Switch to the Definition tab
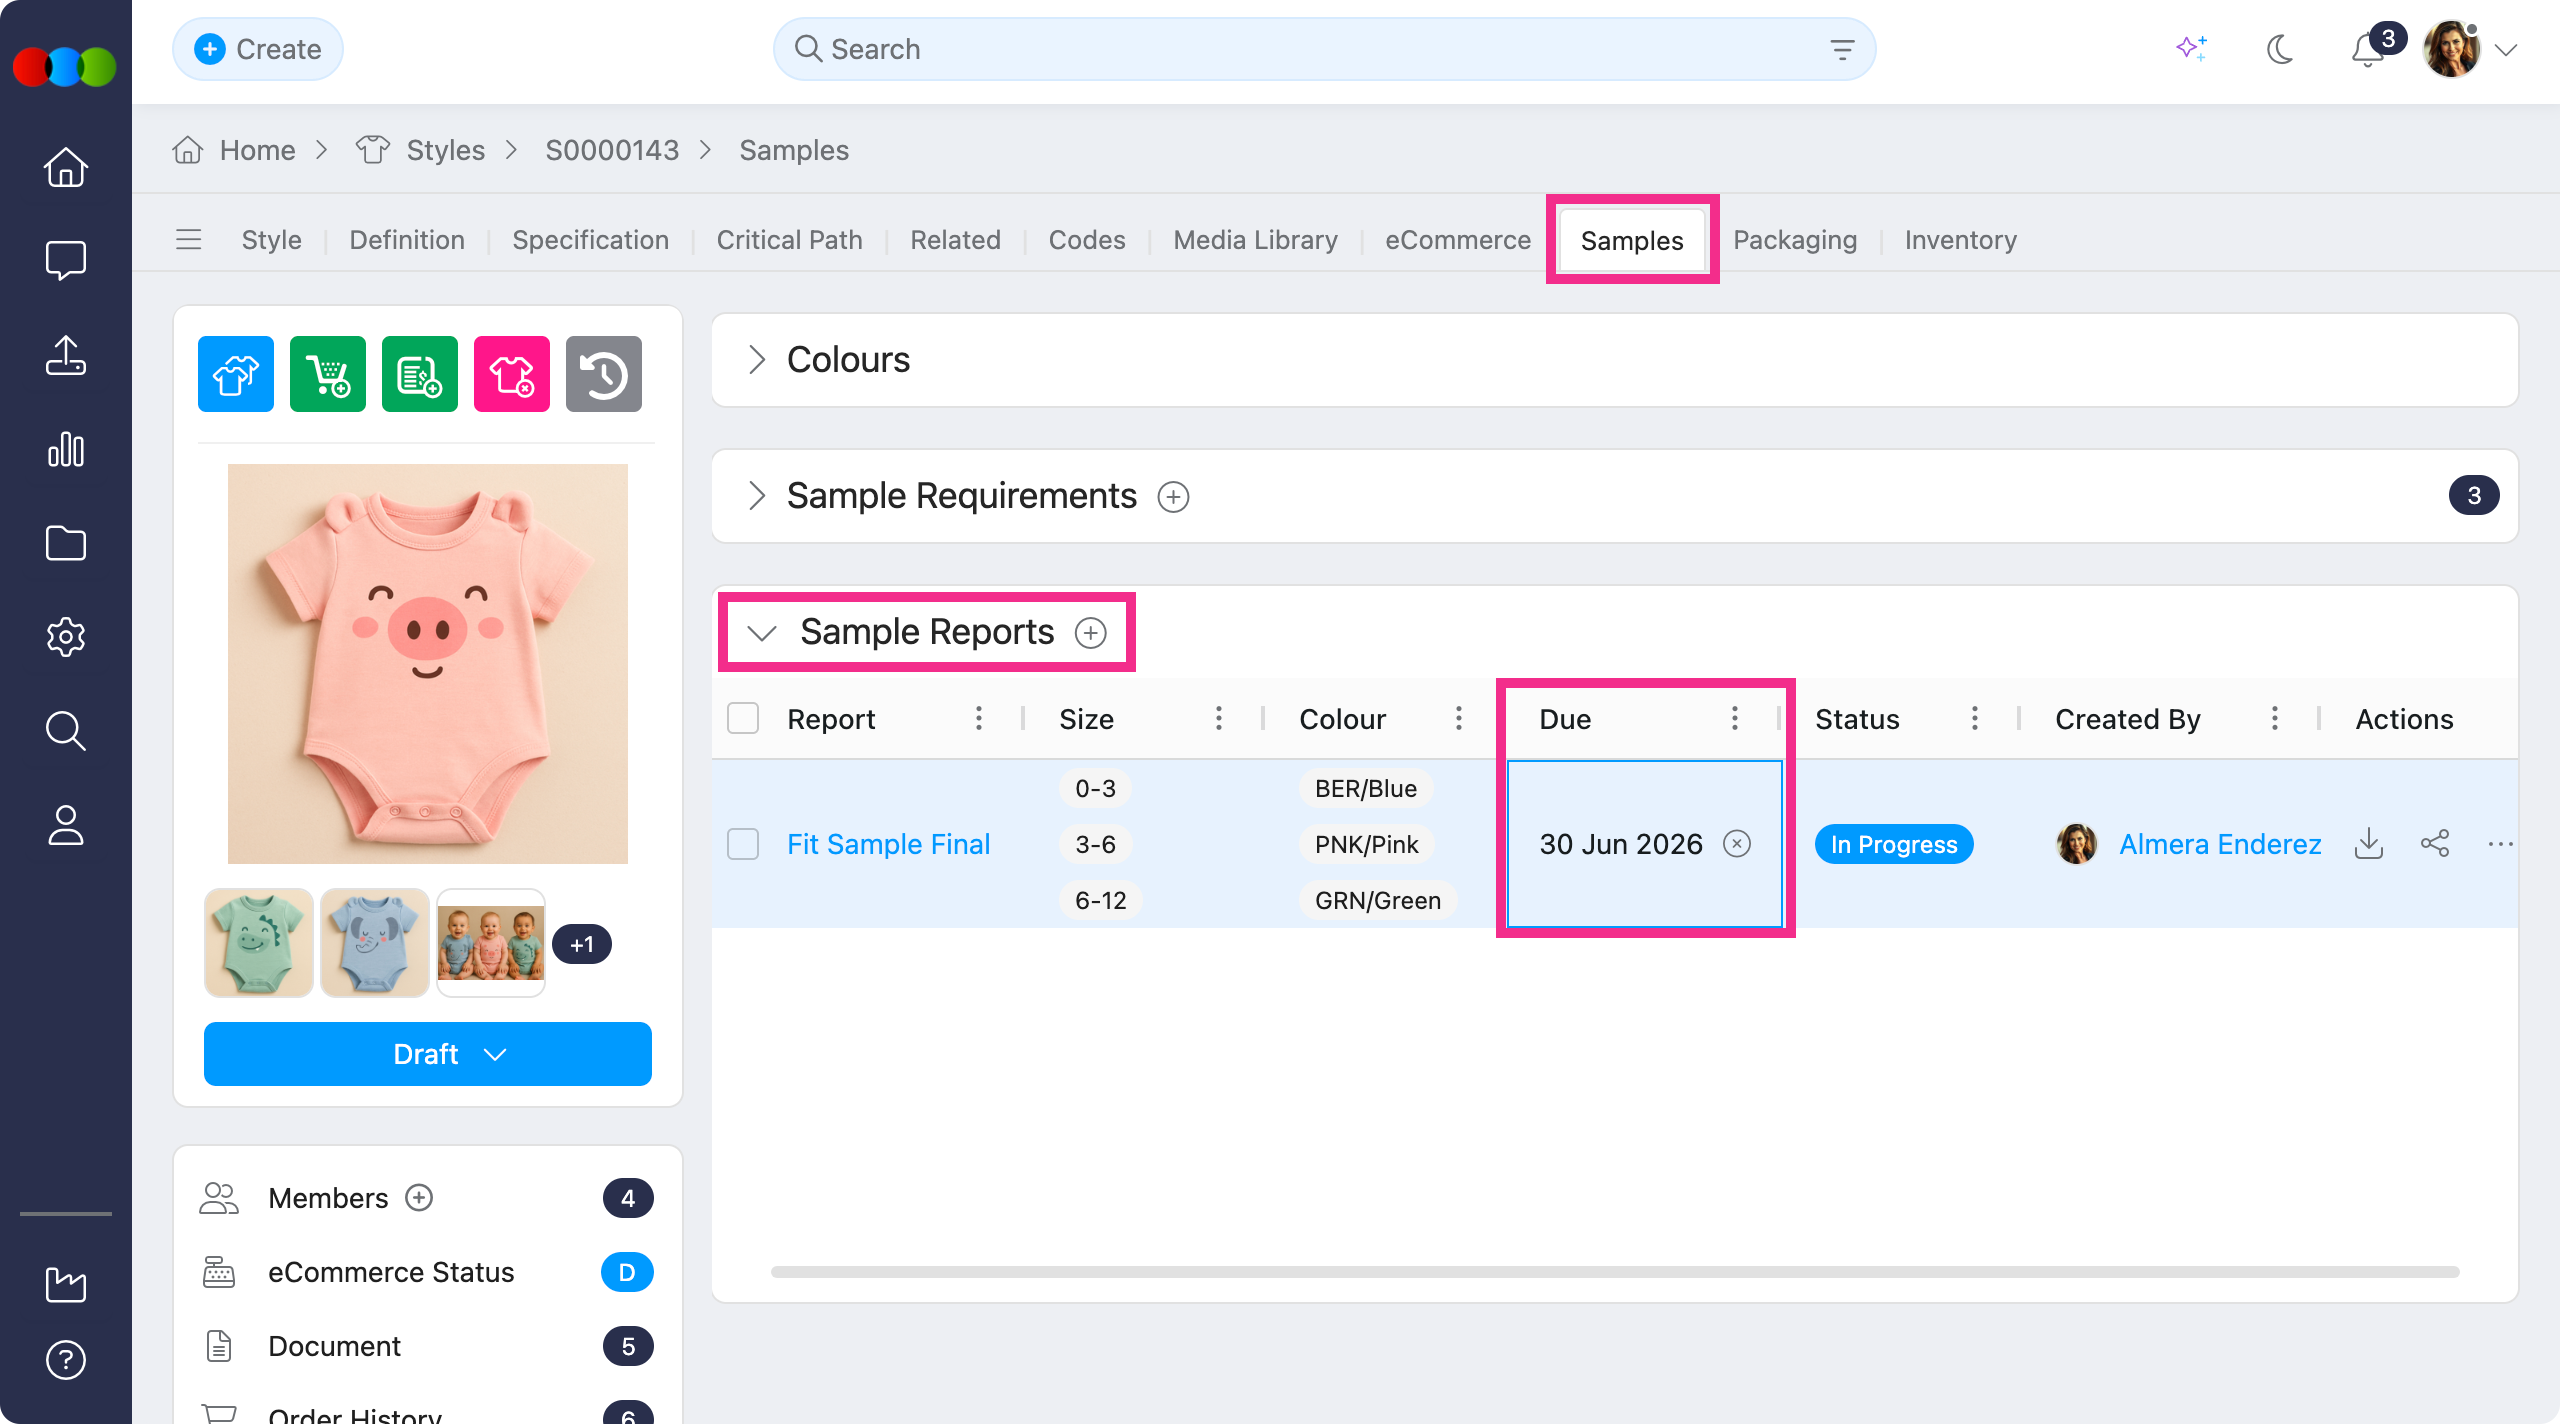This screenshot has width=2560, height=1424. (407, 240)
